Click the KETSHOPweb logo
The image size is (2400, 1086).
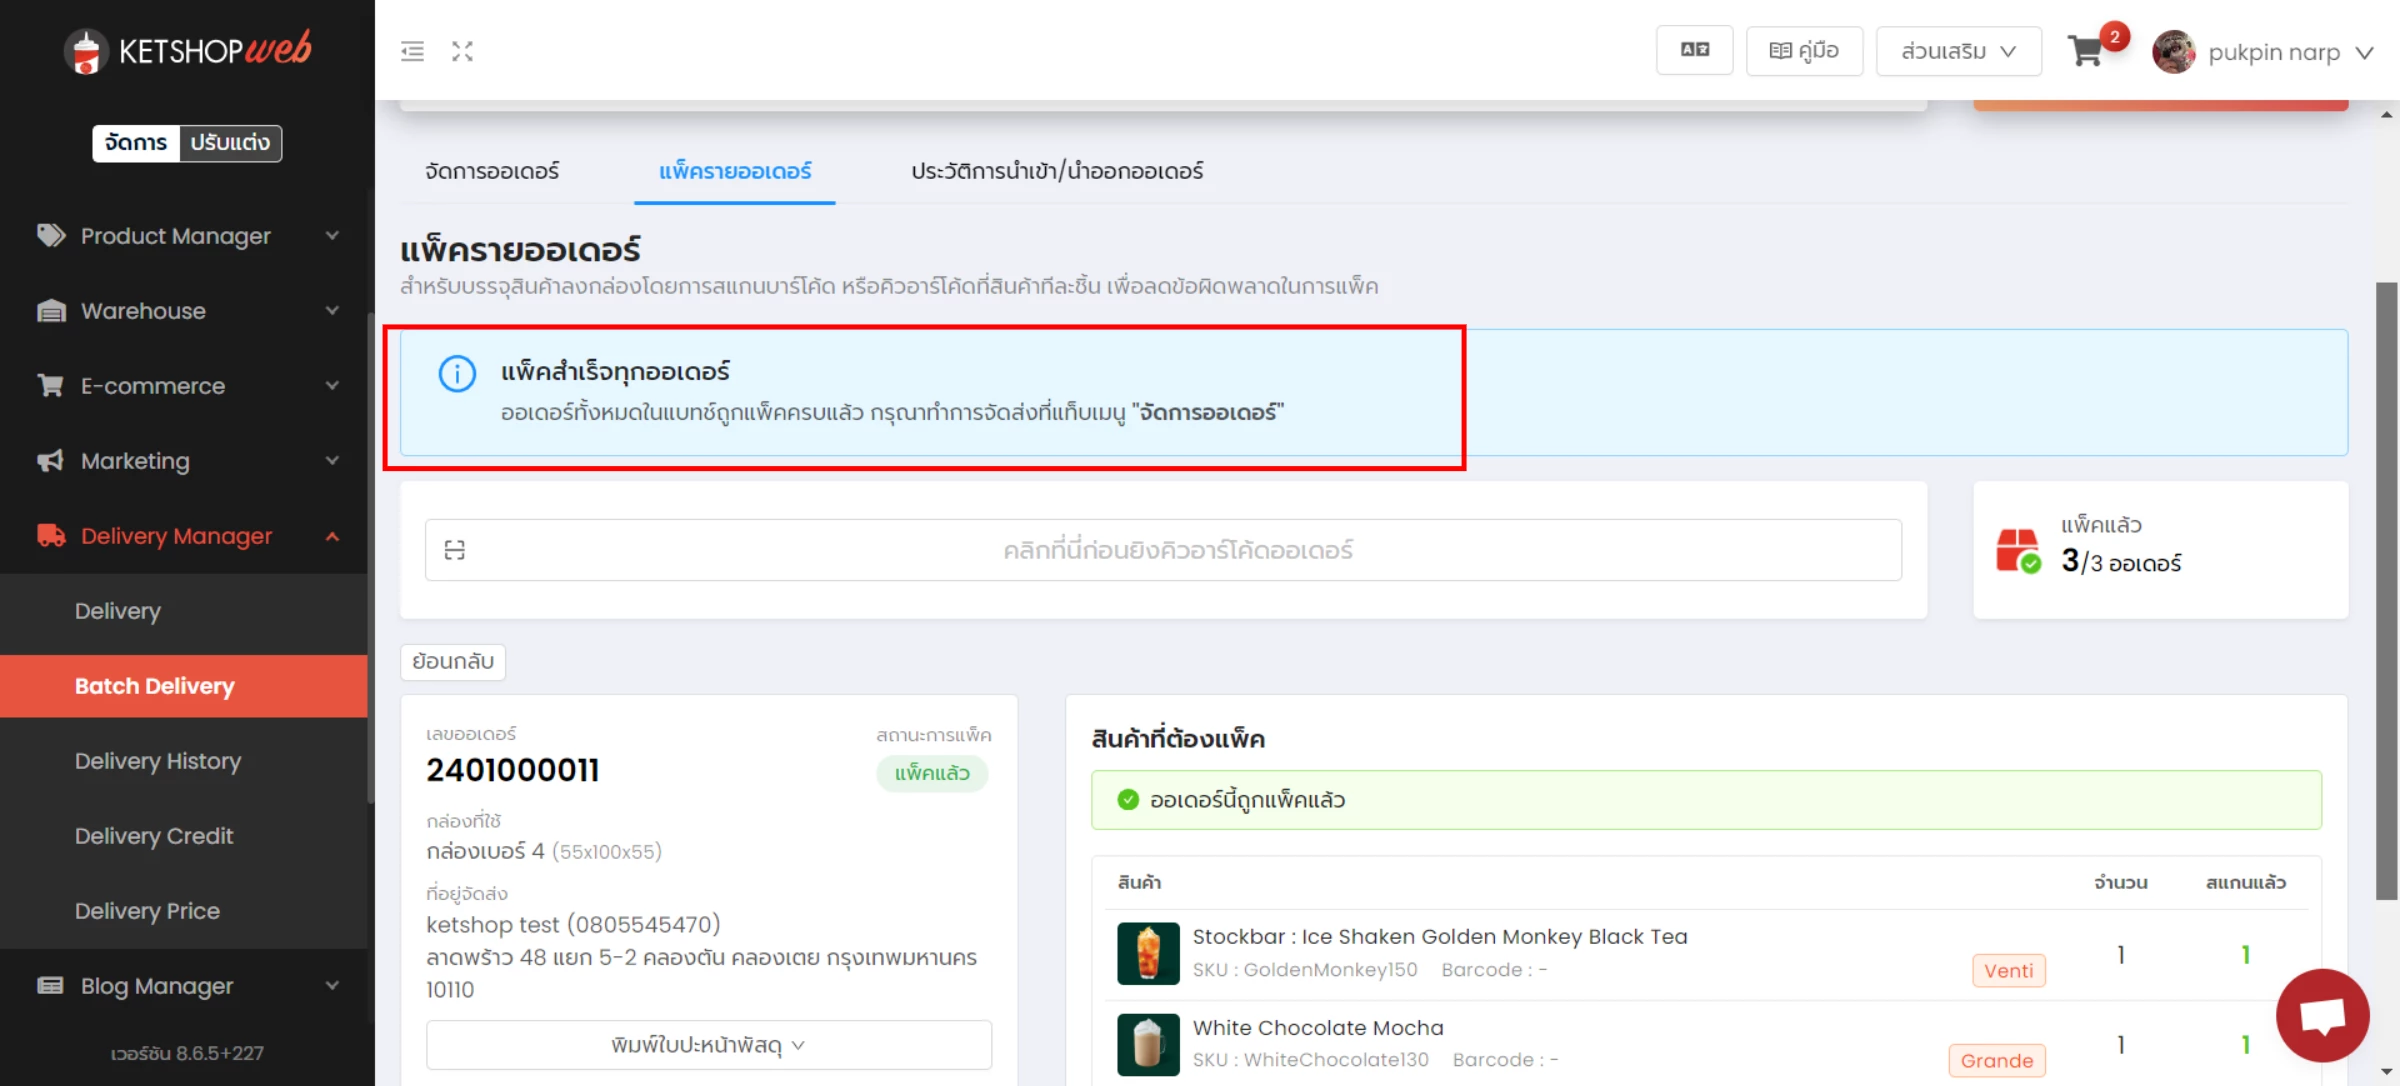point(187,49)
